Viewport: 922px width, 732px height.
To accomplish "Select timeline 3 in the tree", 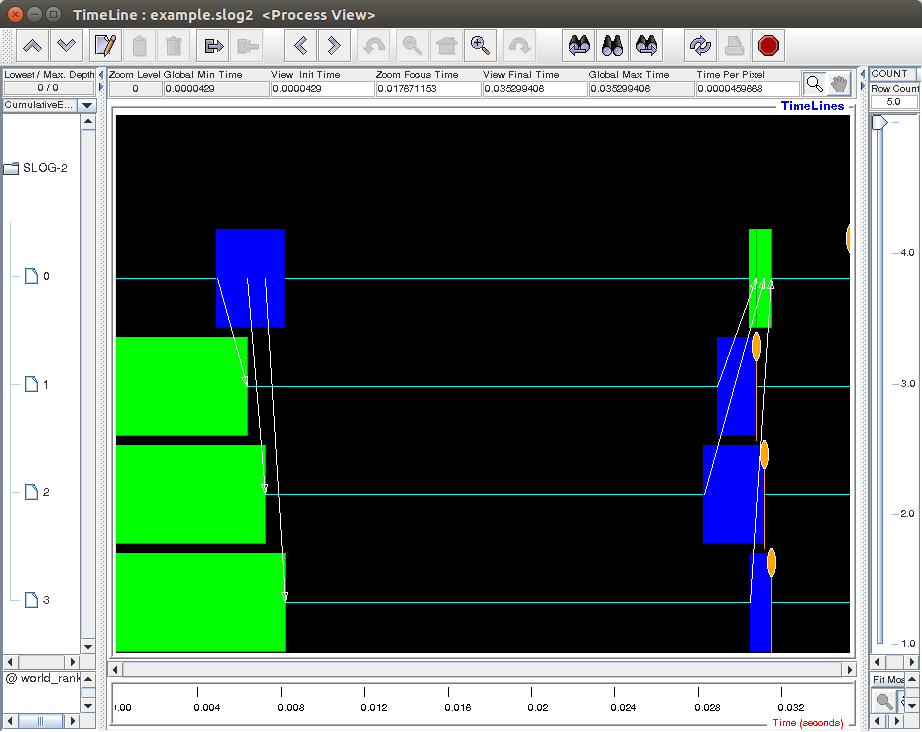I will coord(37,600).
